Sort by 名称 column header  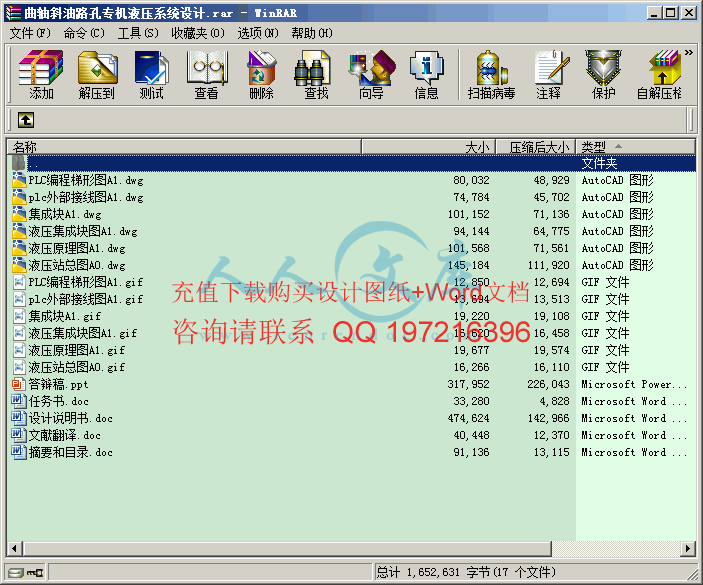coord(184,147)
